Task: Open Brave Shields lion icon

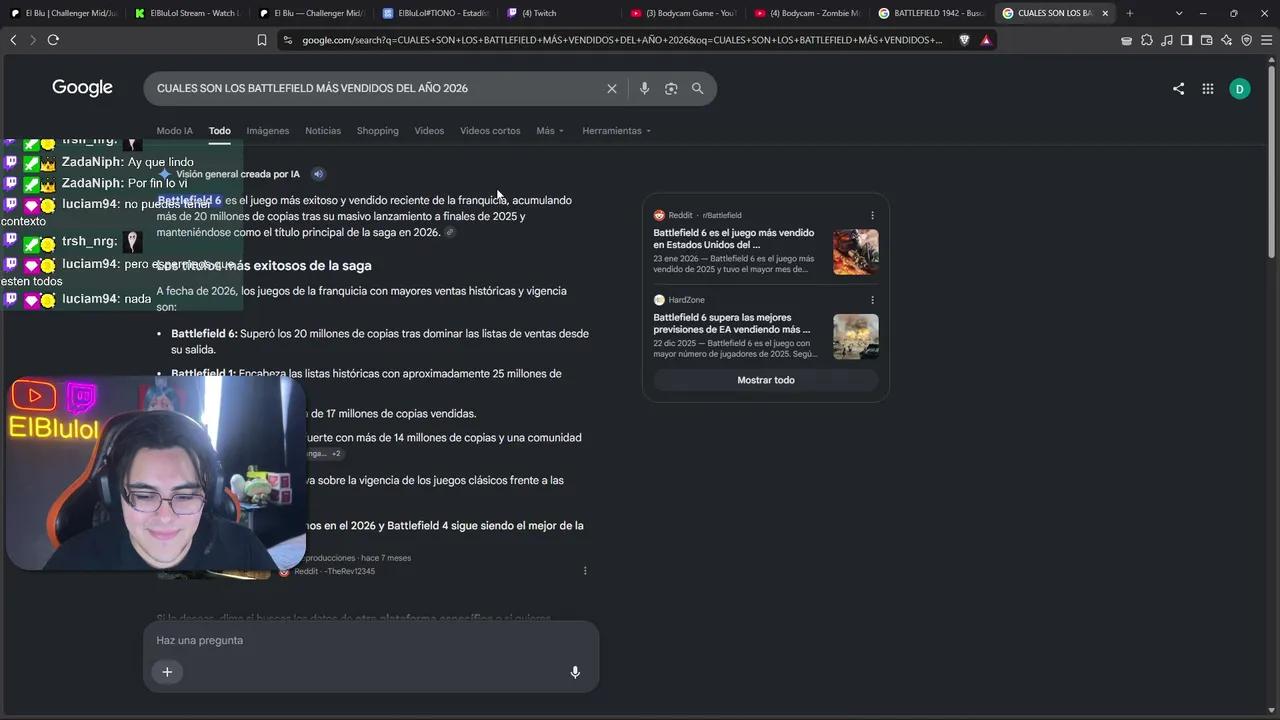Action: click(965, 40)
